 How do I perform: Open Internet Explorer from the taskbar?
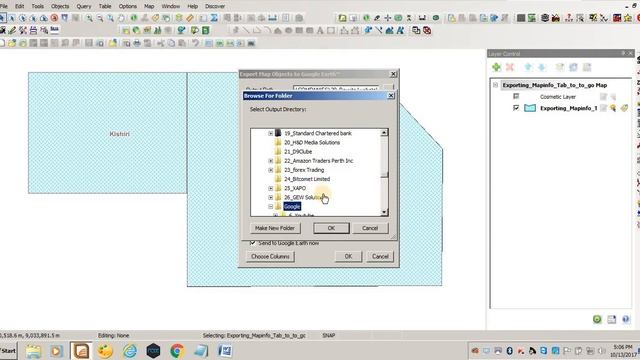pos(130,351)
